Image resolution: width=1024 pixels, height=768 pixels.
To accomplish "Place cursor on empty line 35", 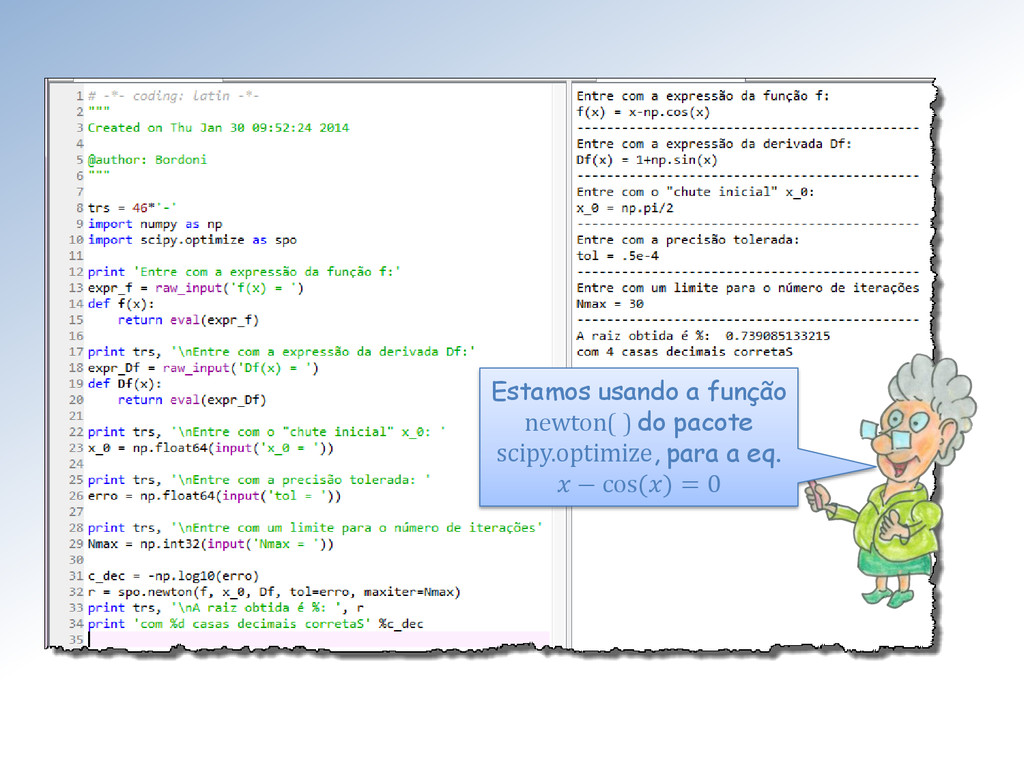I will point(319,639).
